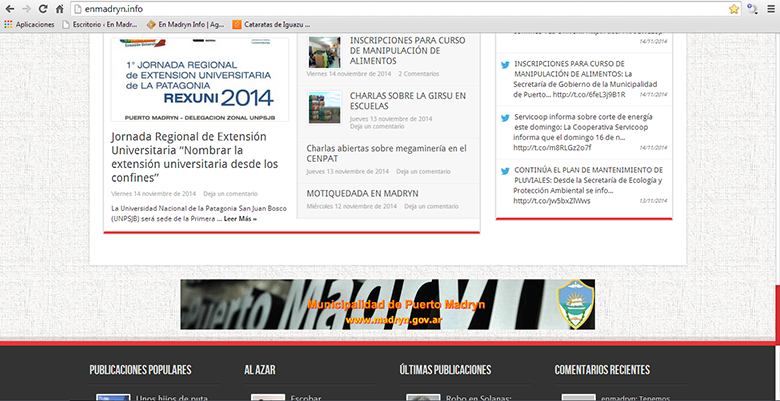780x401 pixels.
Task: Click the Municipalidad de Puerto Madryn banner
Action: click(x=387, y=304)
